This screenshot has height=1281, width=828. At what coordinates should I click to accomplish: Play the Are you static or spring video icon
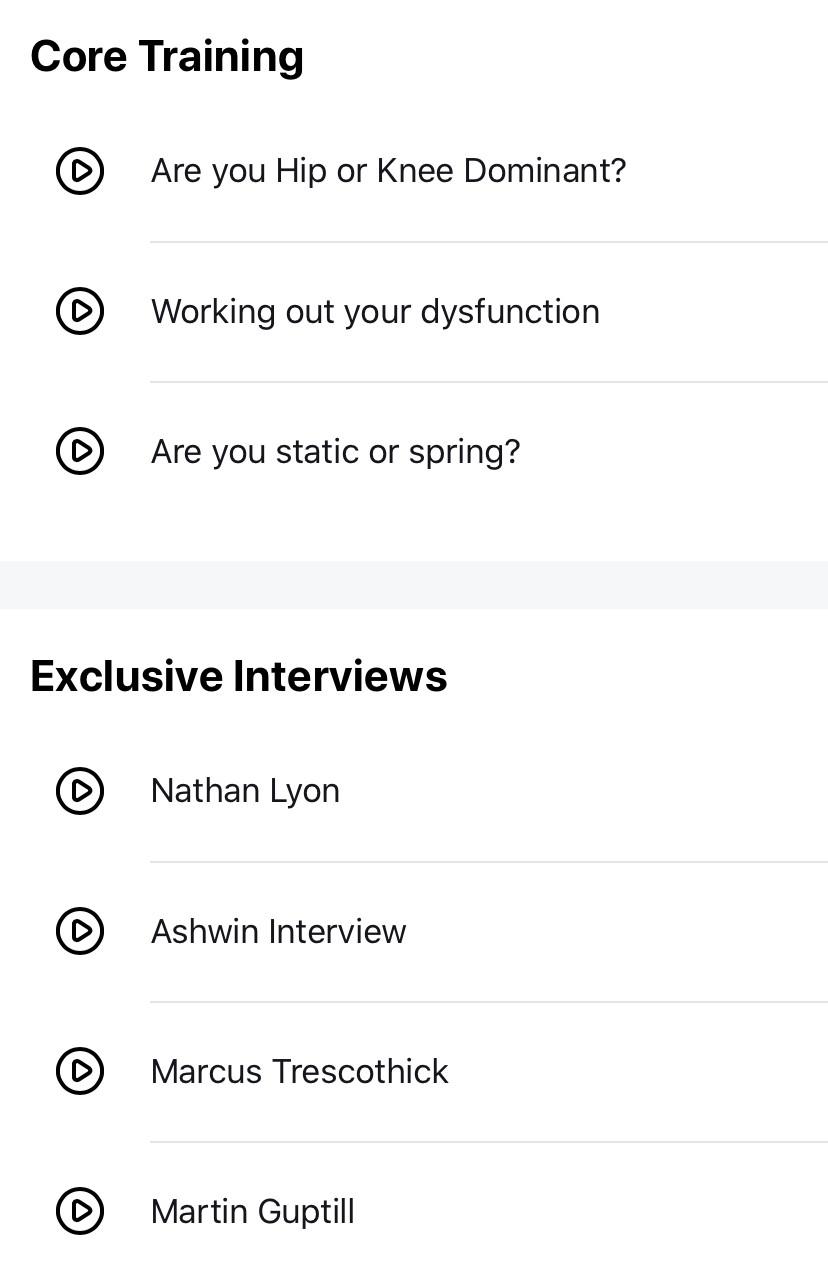point(80,451)
